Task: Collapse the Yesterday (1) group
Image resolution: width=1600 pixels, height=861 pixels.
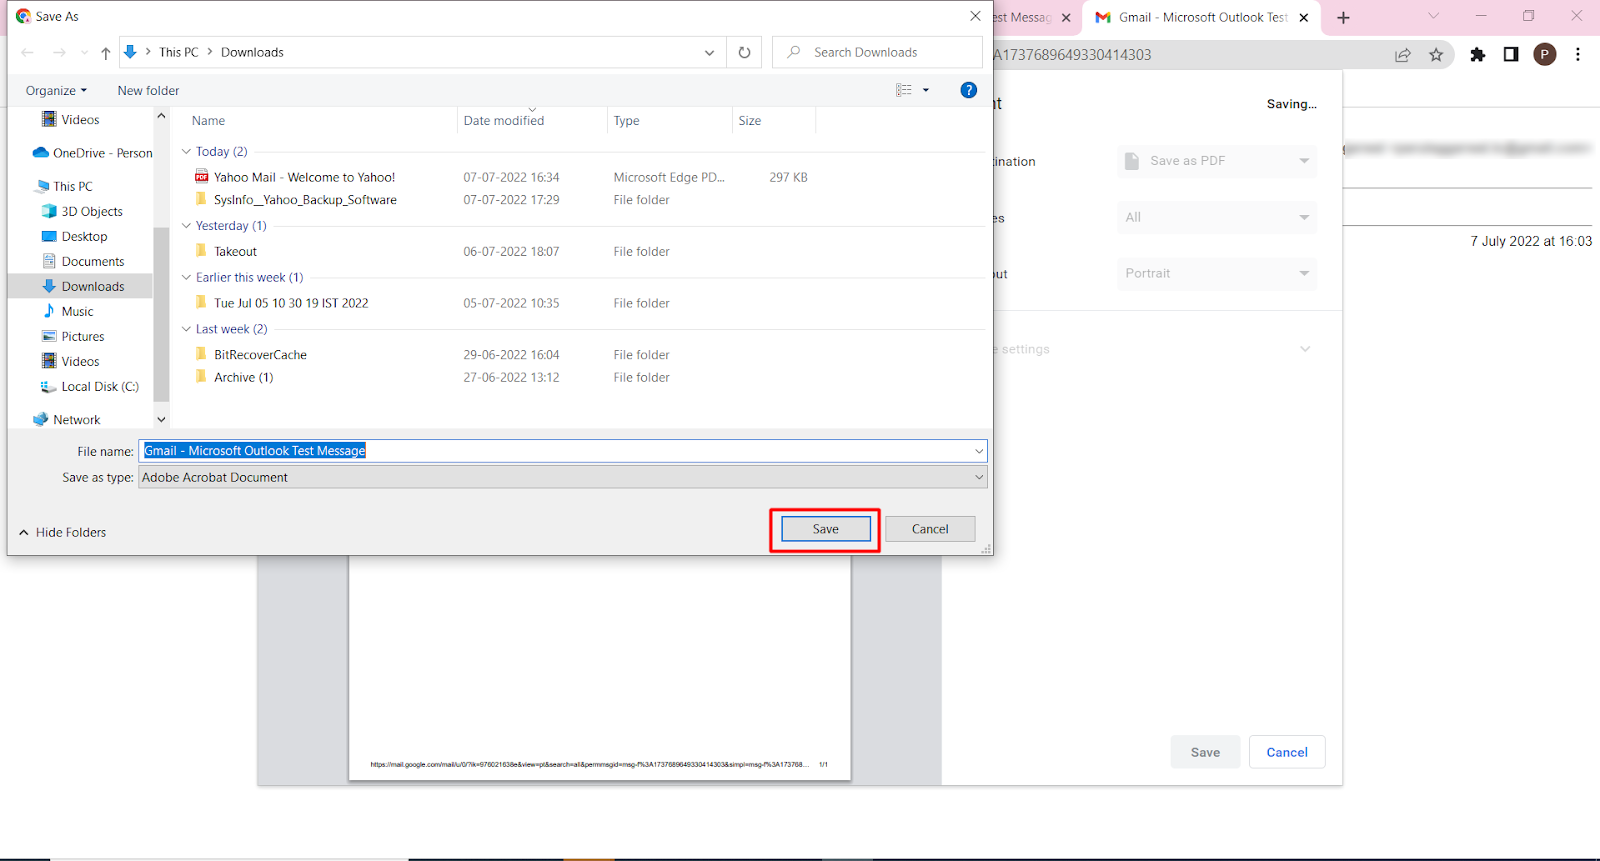Action: point(186,226)
